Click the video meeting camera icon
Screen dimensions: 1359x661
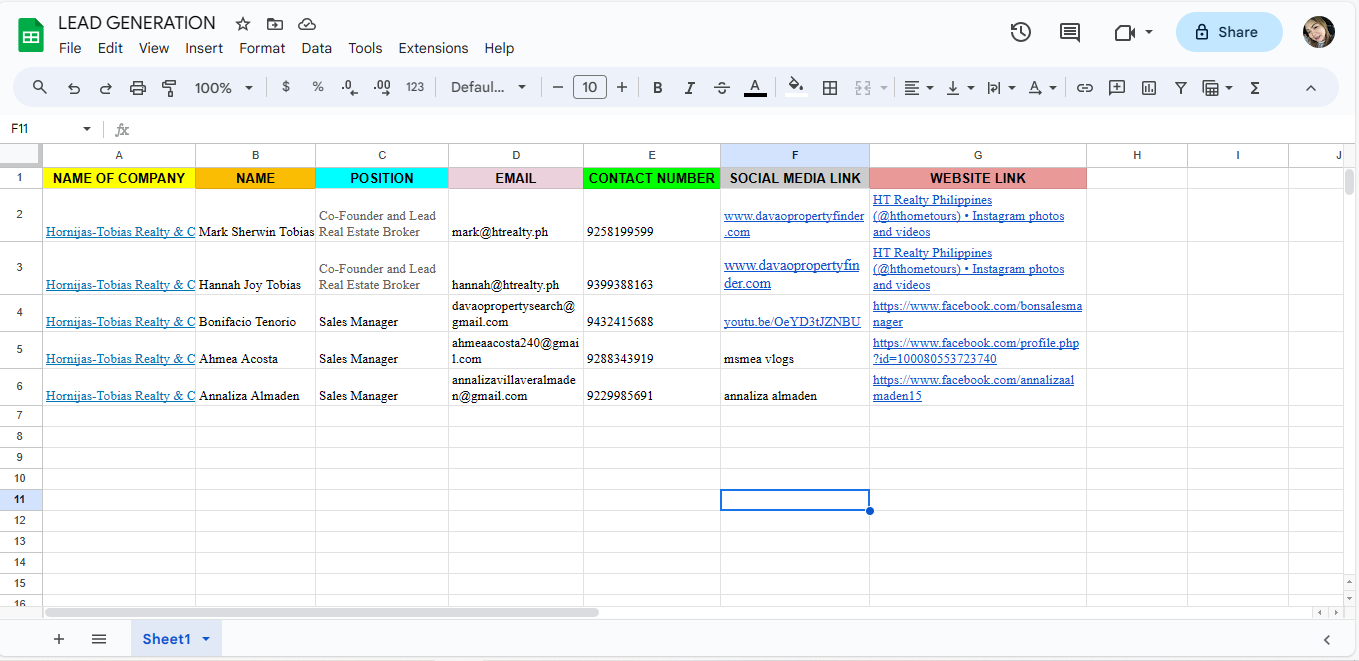1124,32
